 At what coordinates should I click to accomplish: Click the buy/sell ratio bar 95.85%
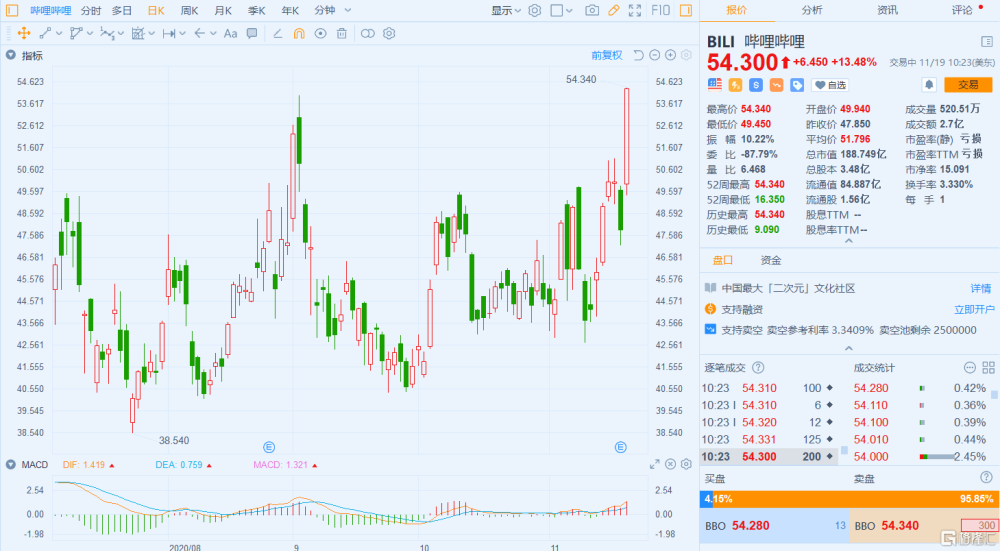coord(848,499)
